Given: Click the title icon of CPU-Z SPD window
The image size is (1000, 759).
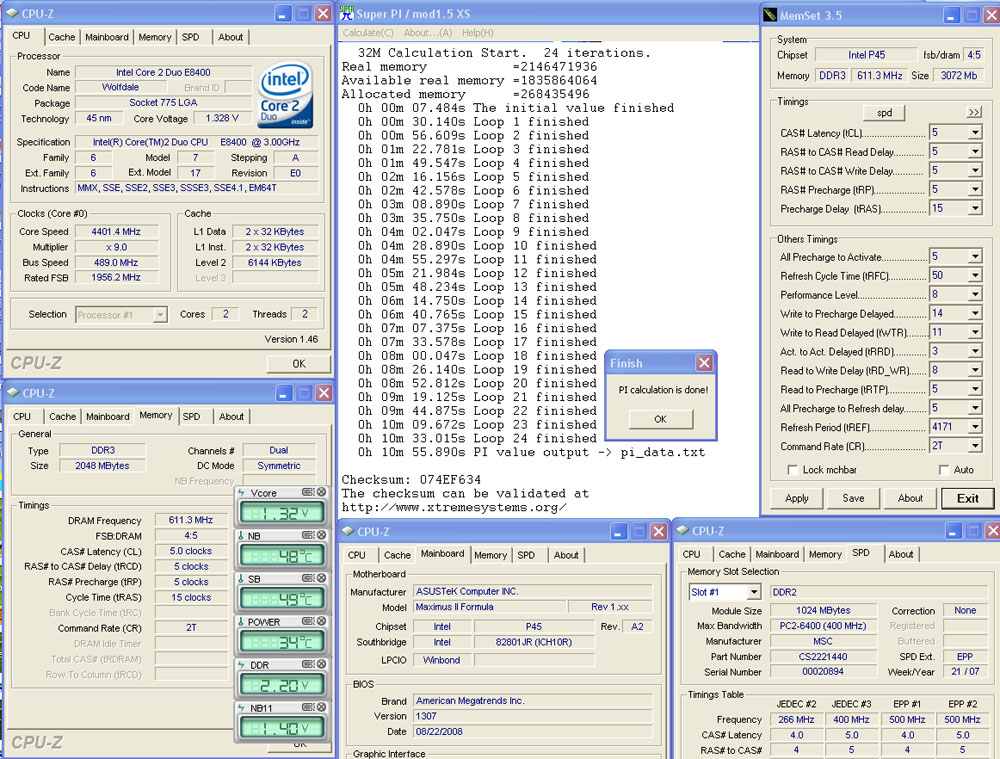Looking at the screenshot, I should [x=682, y=531].
